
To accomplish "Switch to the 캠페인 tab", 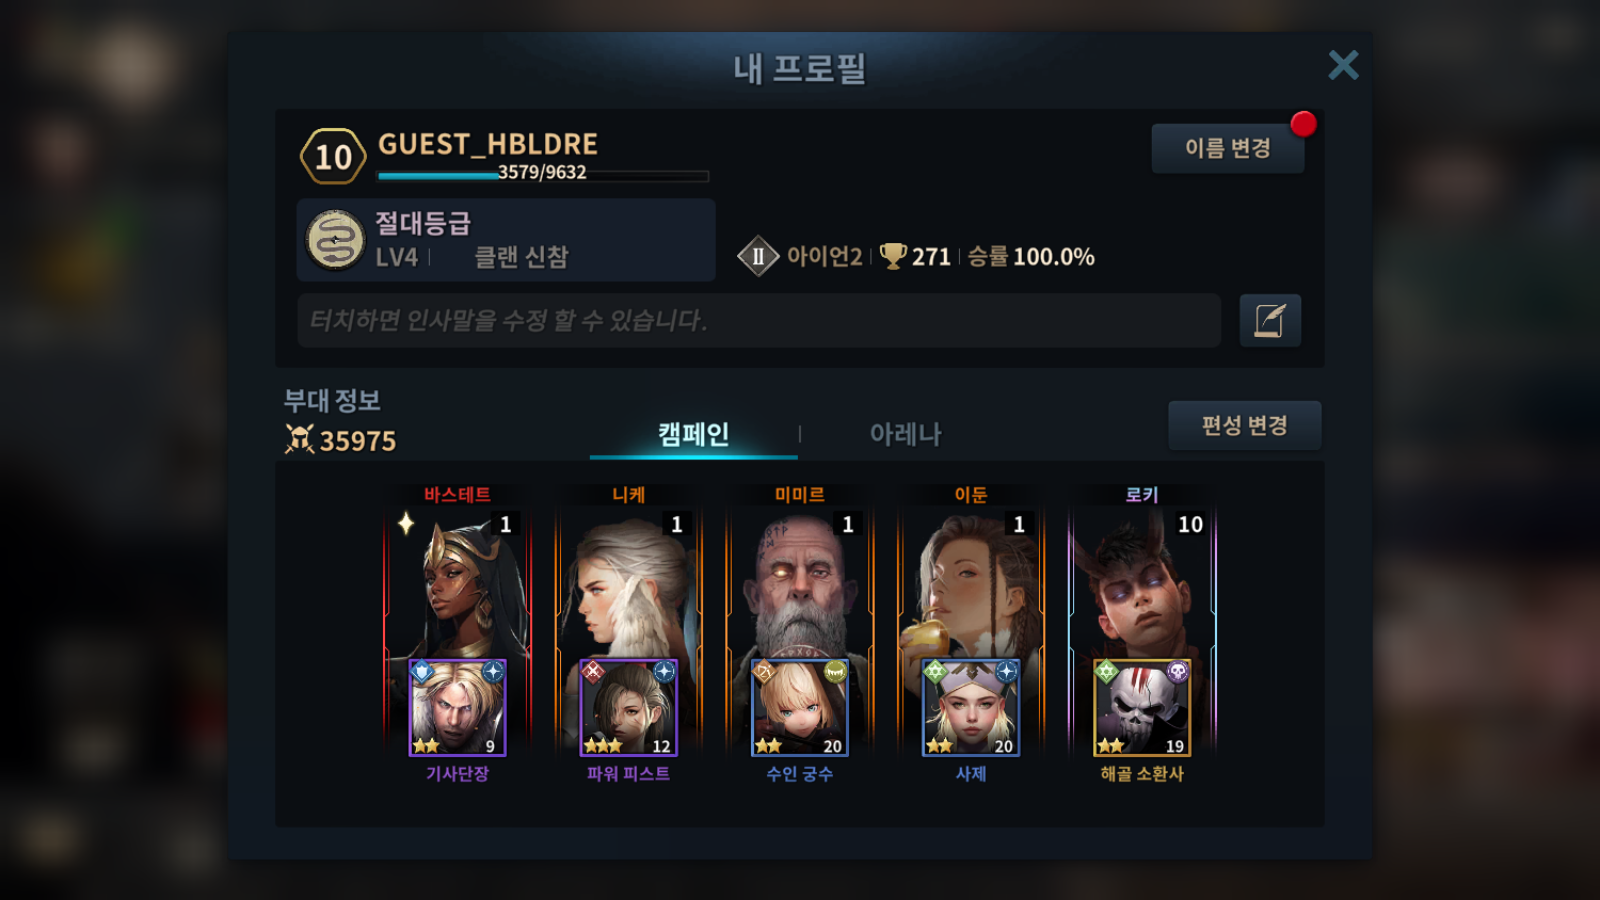I will click(x=693, y=434).
